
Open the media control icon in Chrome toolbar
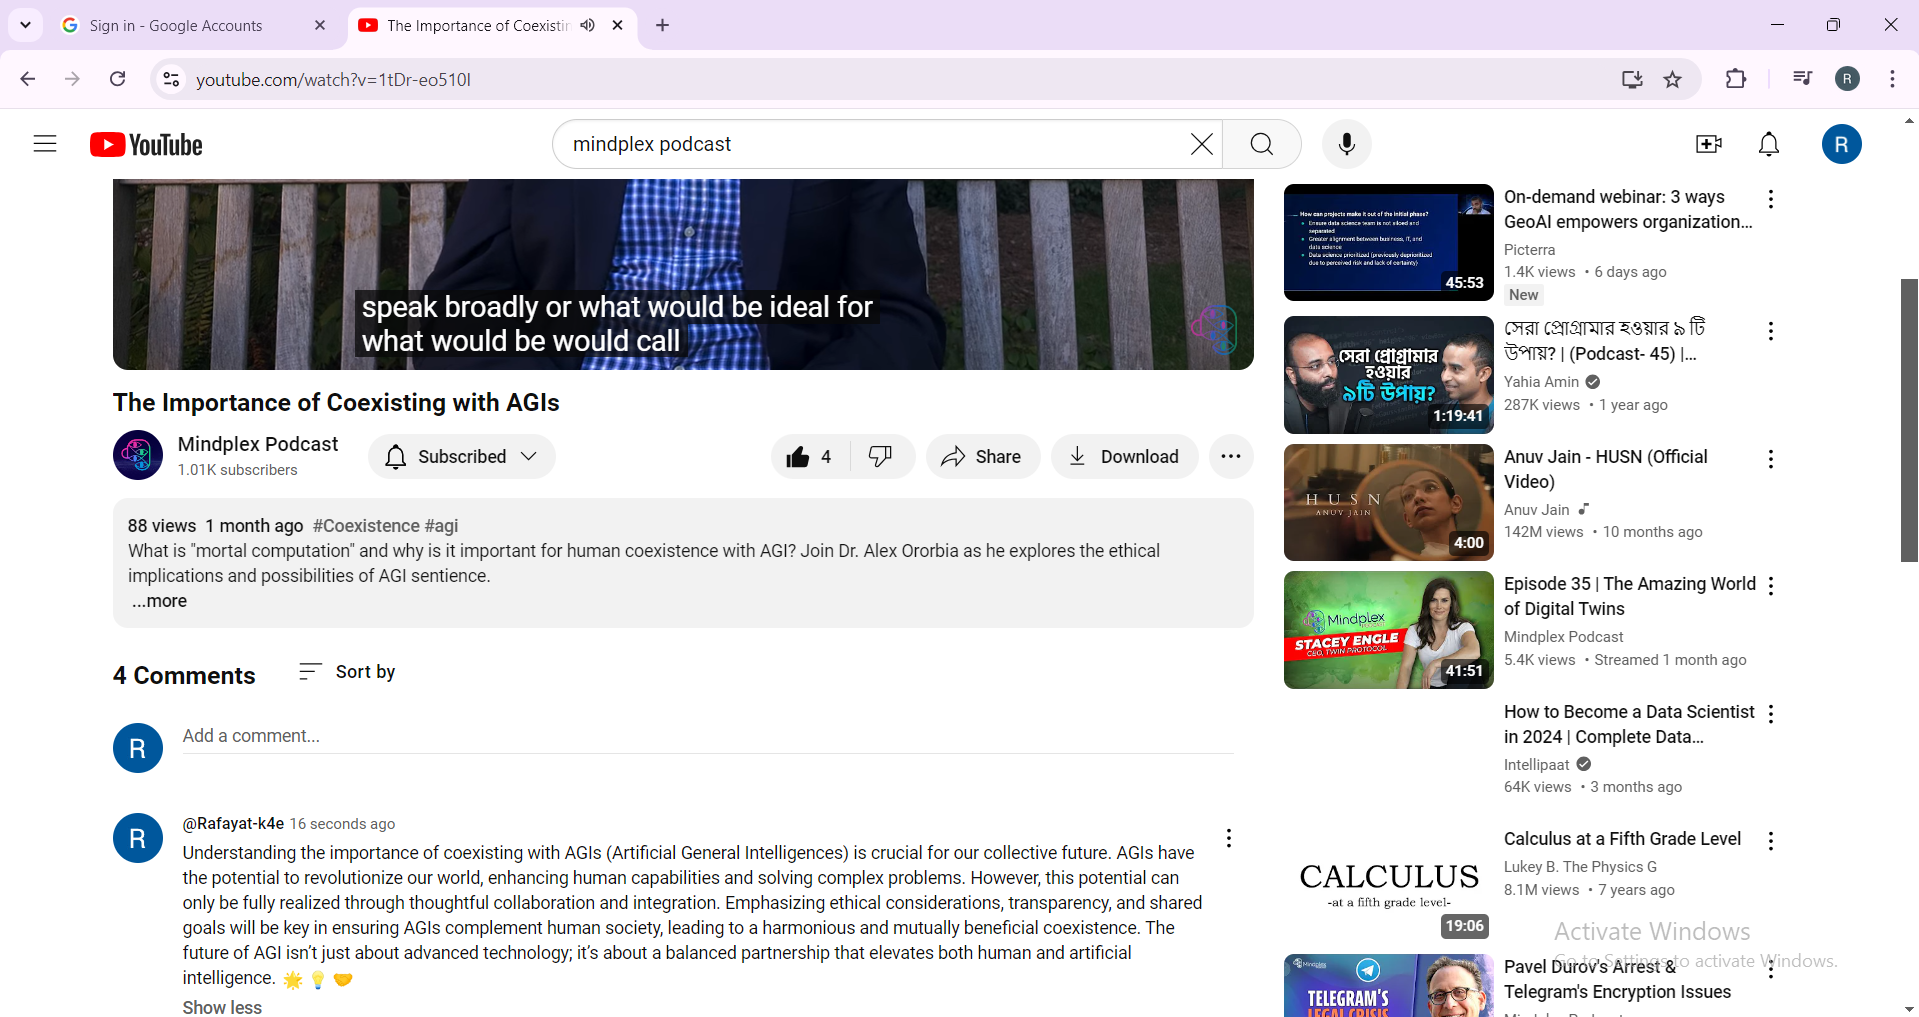click(x=1802, y=79)
